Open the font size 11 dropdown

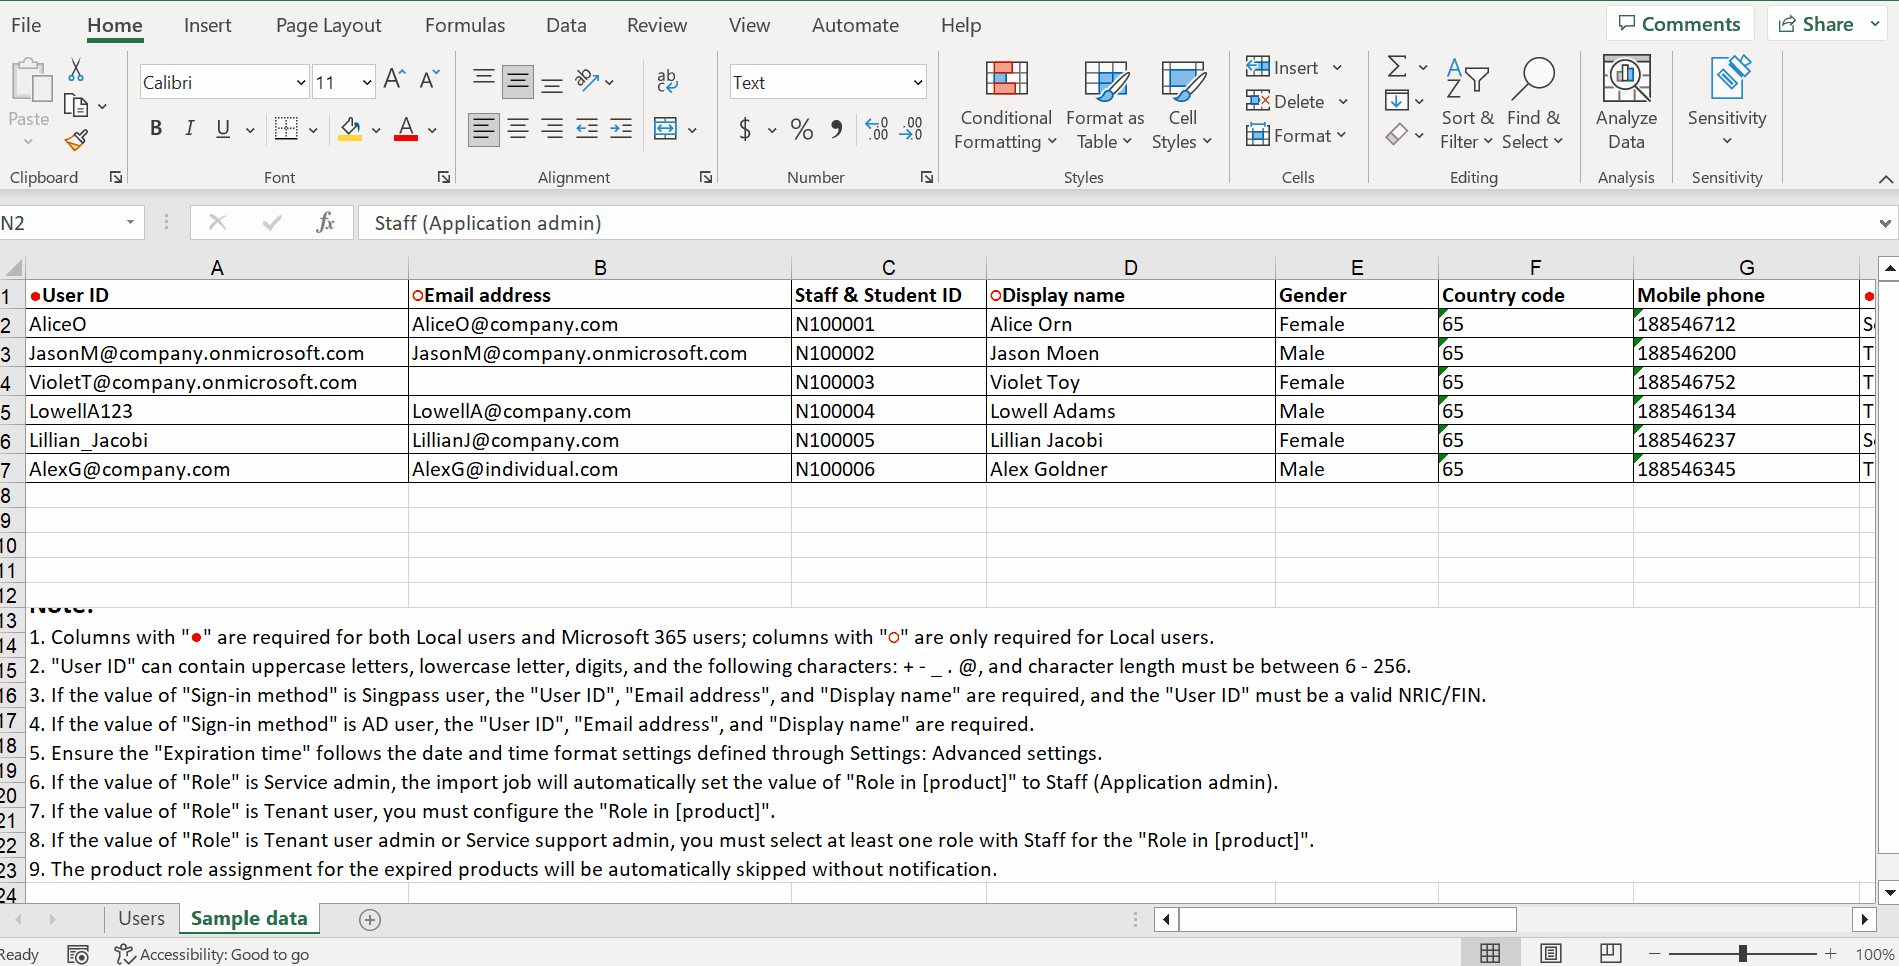[x=367, y=82]
